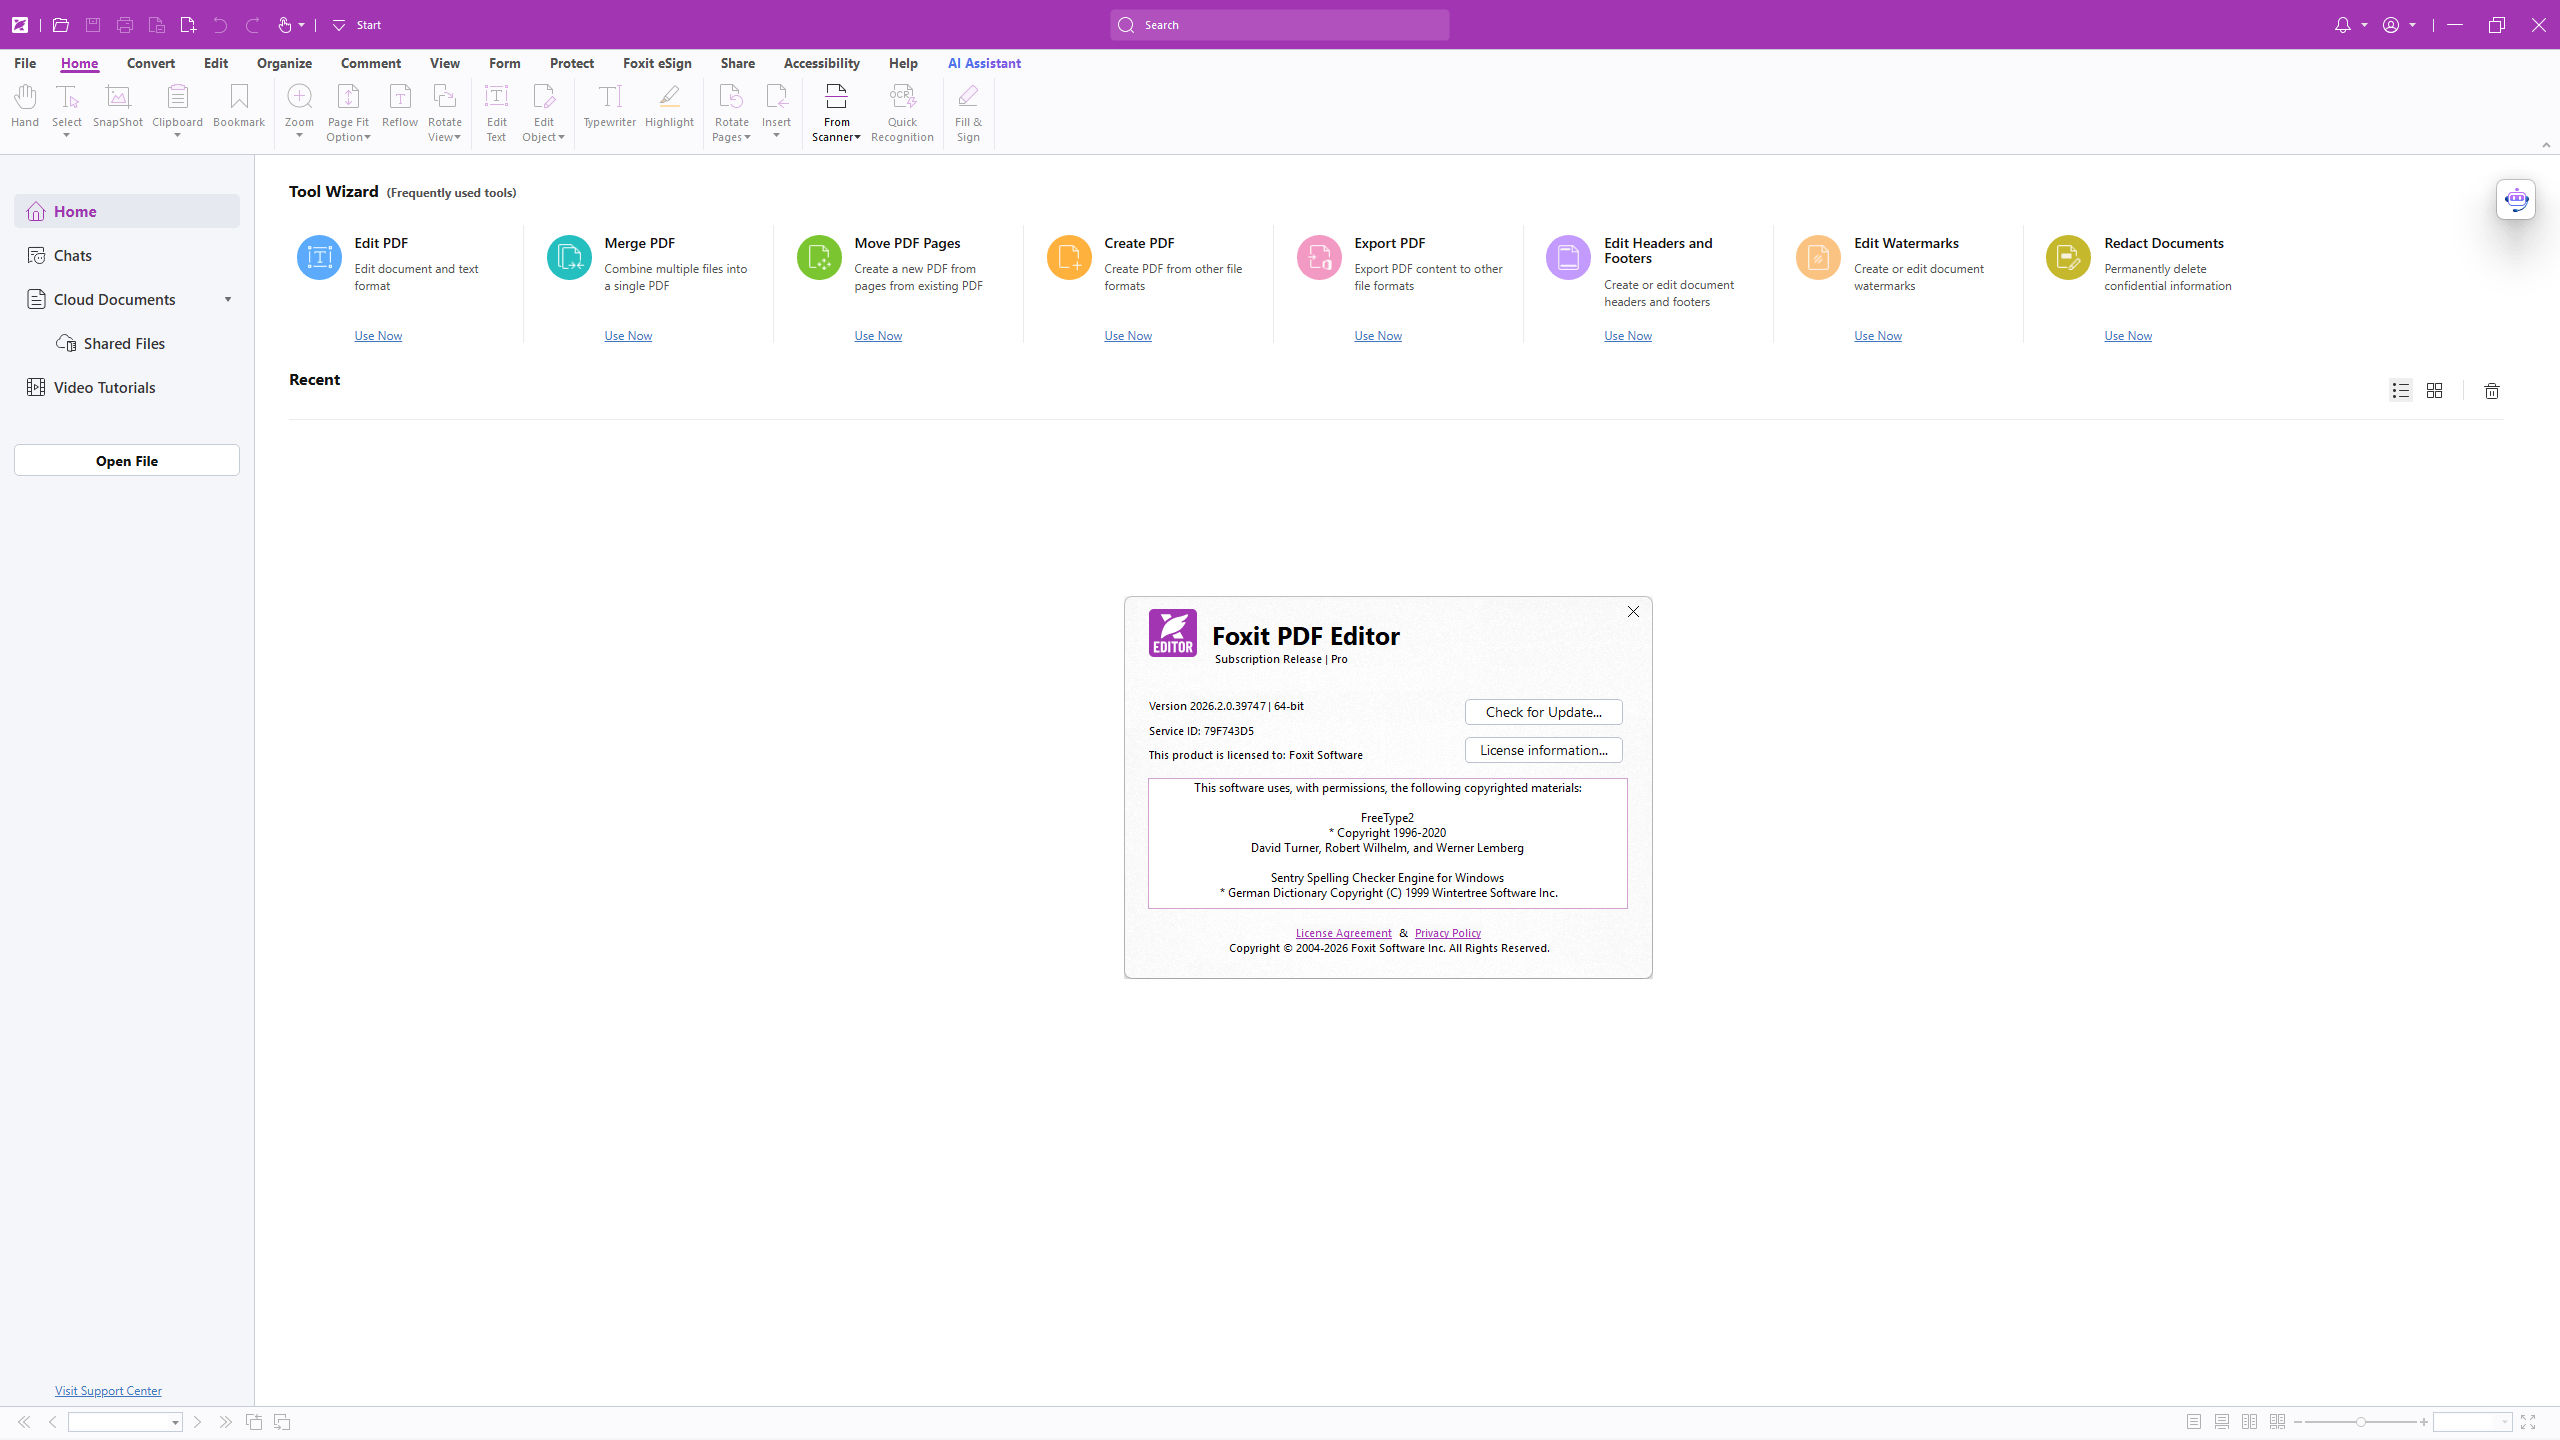Toggle continuous facing view in status bar
The width and height of the screenshot is (2560, 1440).
pyautogui.click(x=2278, y=1422)
